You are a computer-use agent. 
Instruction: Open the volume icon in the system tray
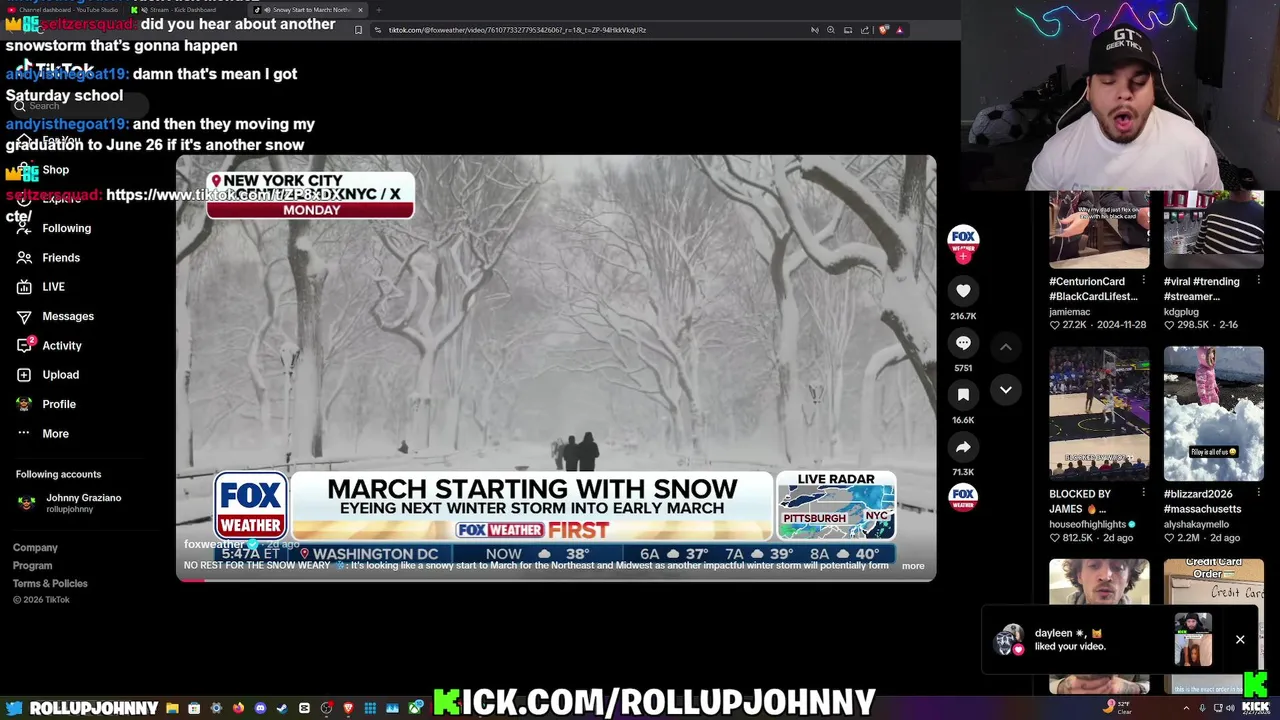pyautogui.click(x=1230, y=708)
